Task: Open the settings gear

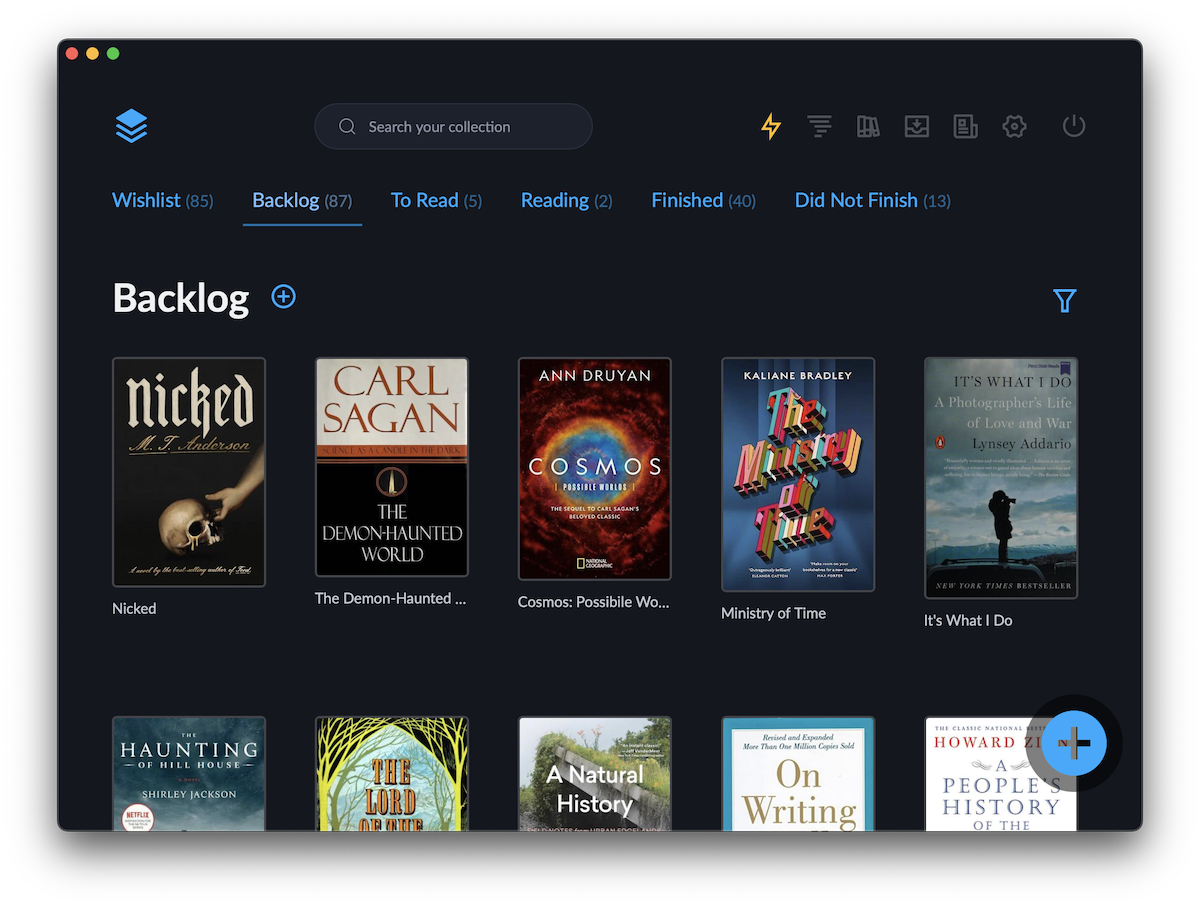Action: [x=1014, y=126]
